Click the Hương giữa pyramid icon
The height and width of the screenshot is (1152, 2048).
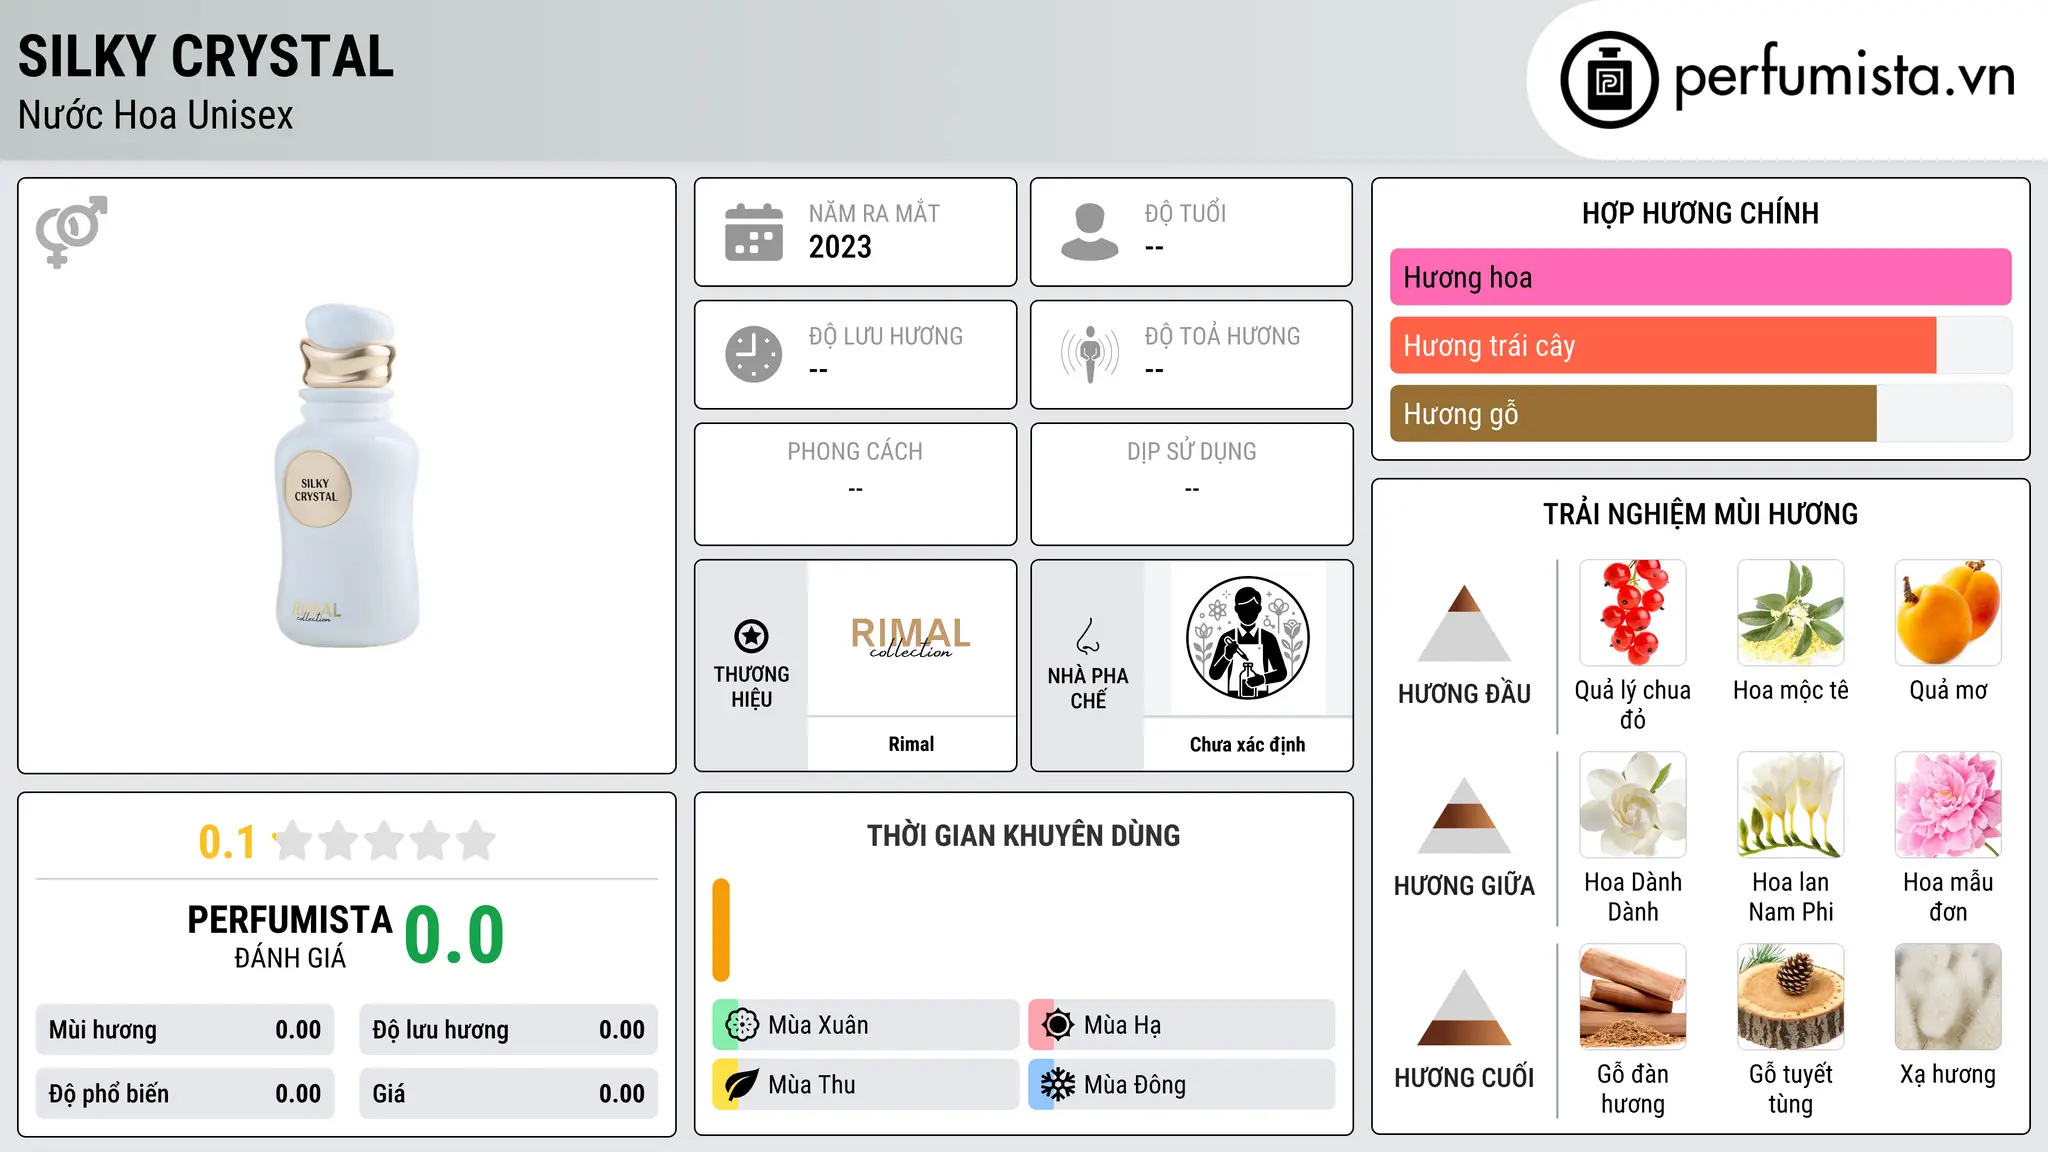click(1464, 815)
